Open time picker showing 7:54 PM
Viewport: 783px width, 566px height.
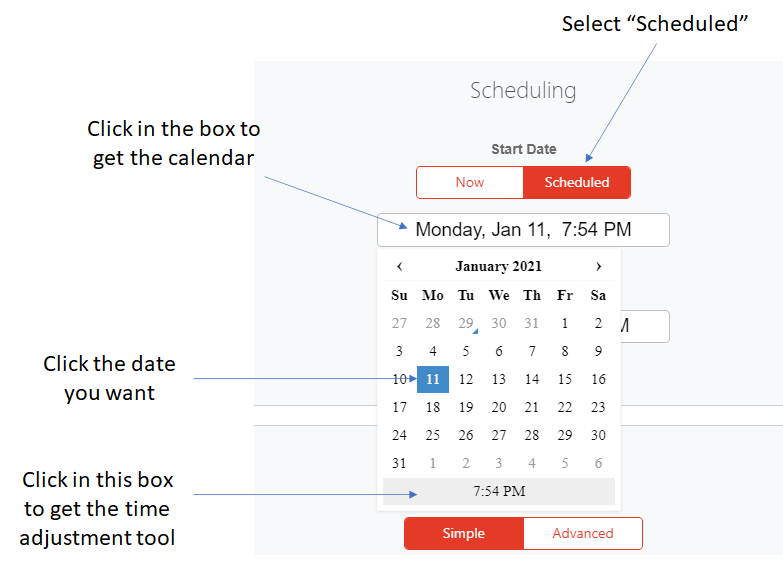point(499,491)
